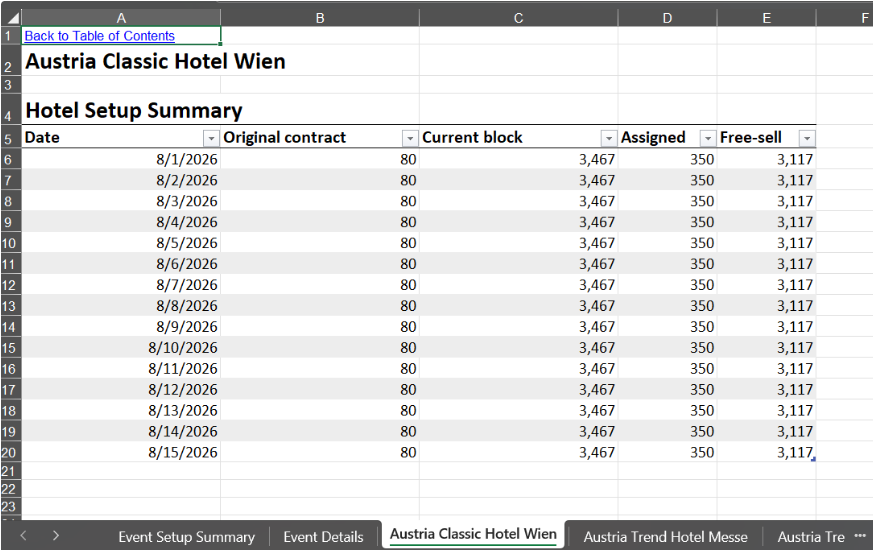Select the 8/11/2026 date cell

tap(121, 369)
